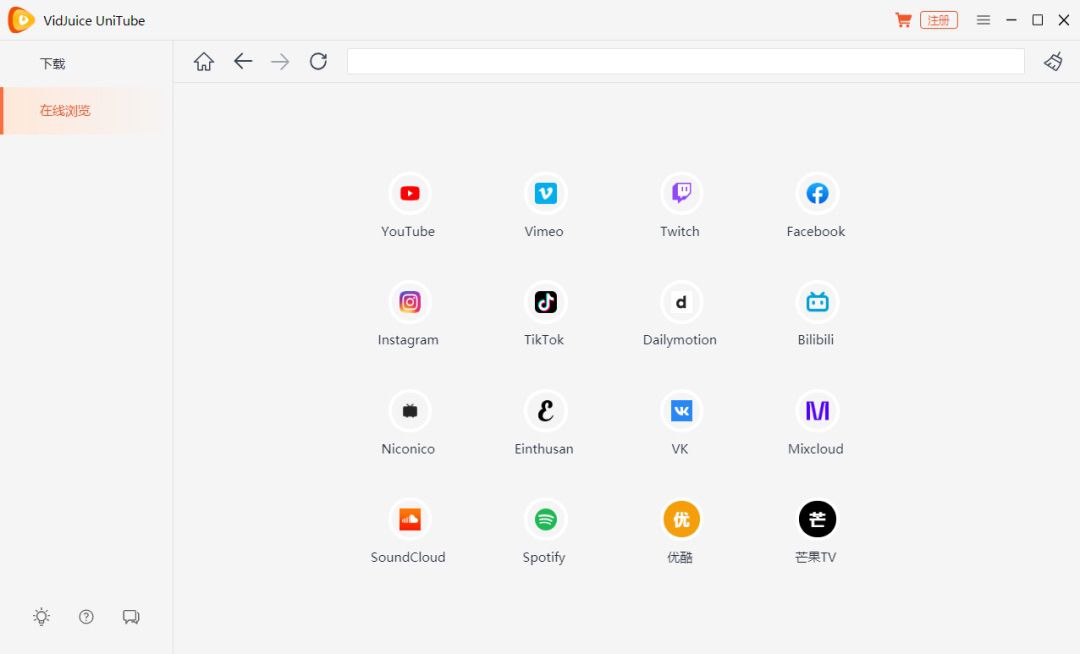Open the Bilibili site icon
Image resolution: width=1080 pixels, height=654 pixels.
817,302
